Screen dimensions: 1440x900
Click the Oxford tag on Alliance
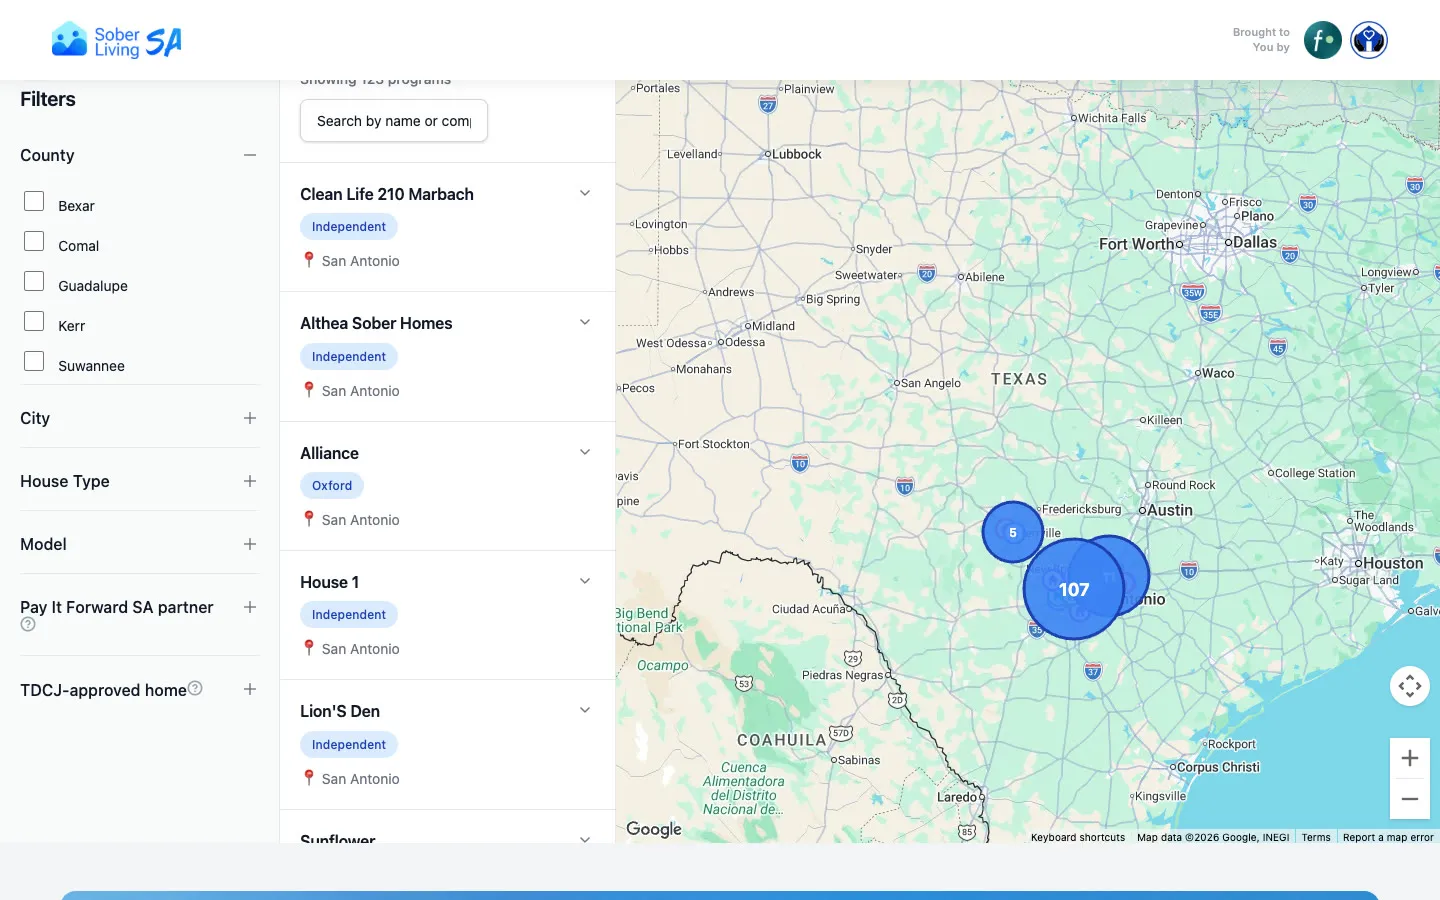pyautogui.click(x=332, y=486)
